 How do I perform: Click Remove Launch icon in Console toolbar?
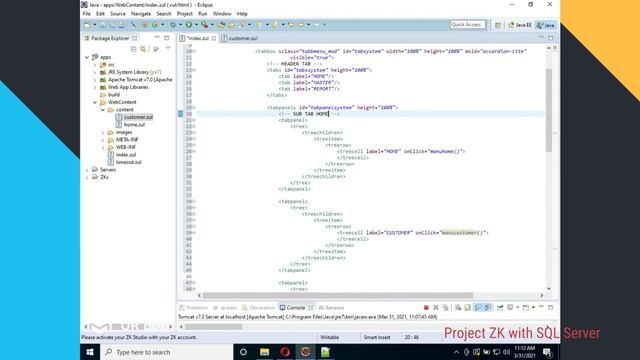pos(436,307)
